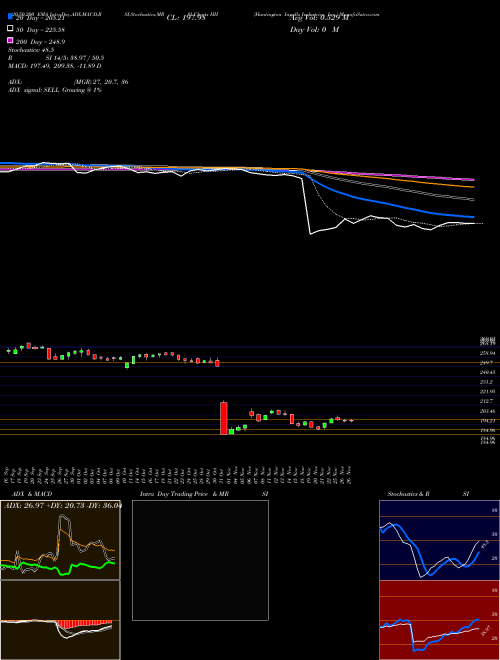Click the 'Avg Vol: 0.529 M' text
Screen dimensions: 500x660
(x=319, y=18)
